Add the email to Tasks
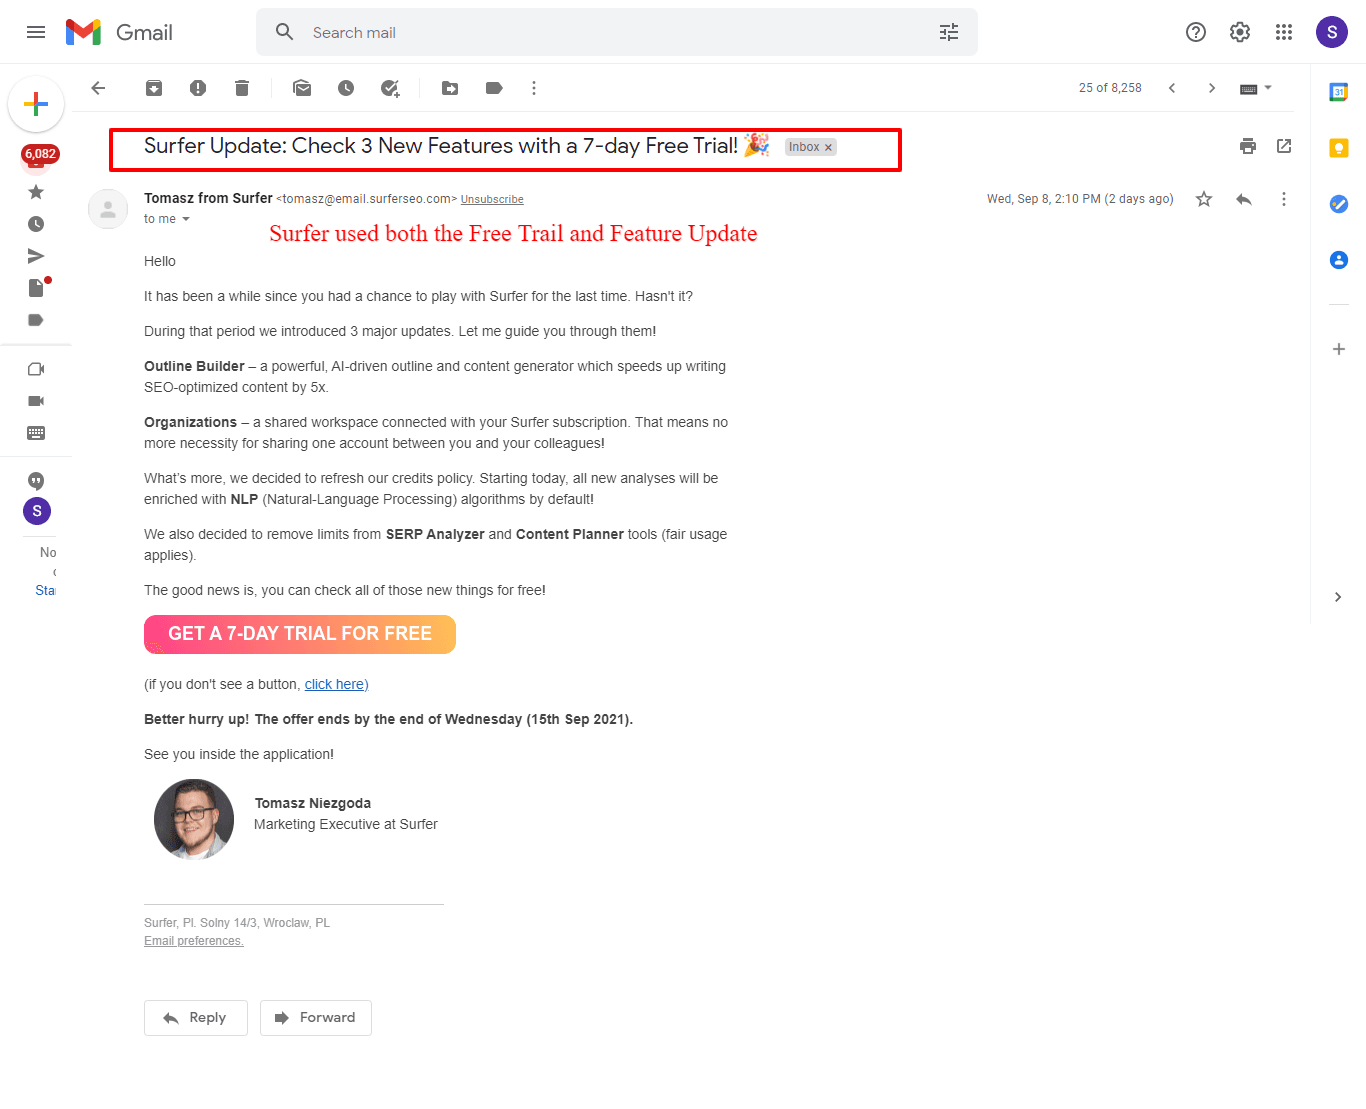1366x1109 pixels. pyautogui.click(x=390, y=88)
